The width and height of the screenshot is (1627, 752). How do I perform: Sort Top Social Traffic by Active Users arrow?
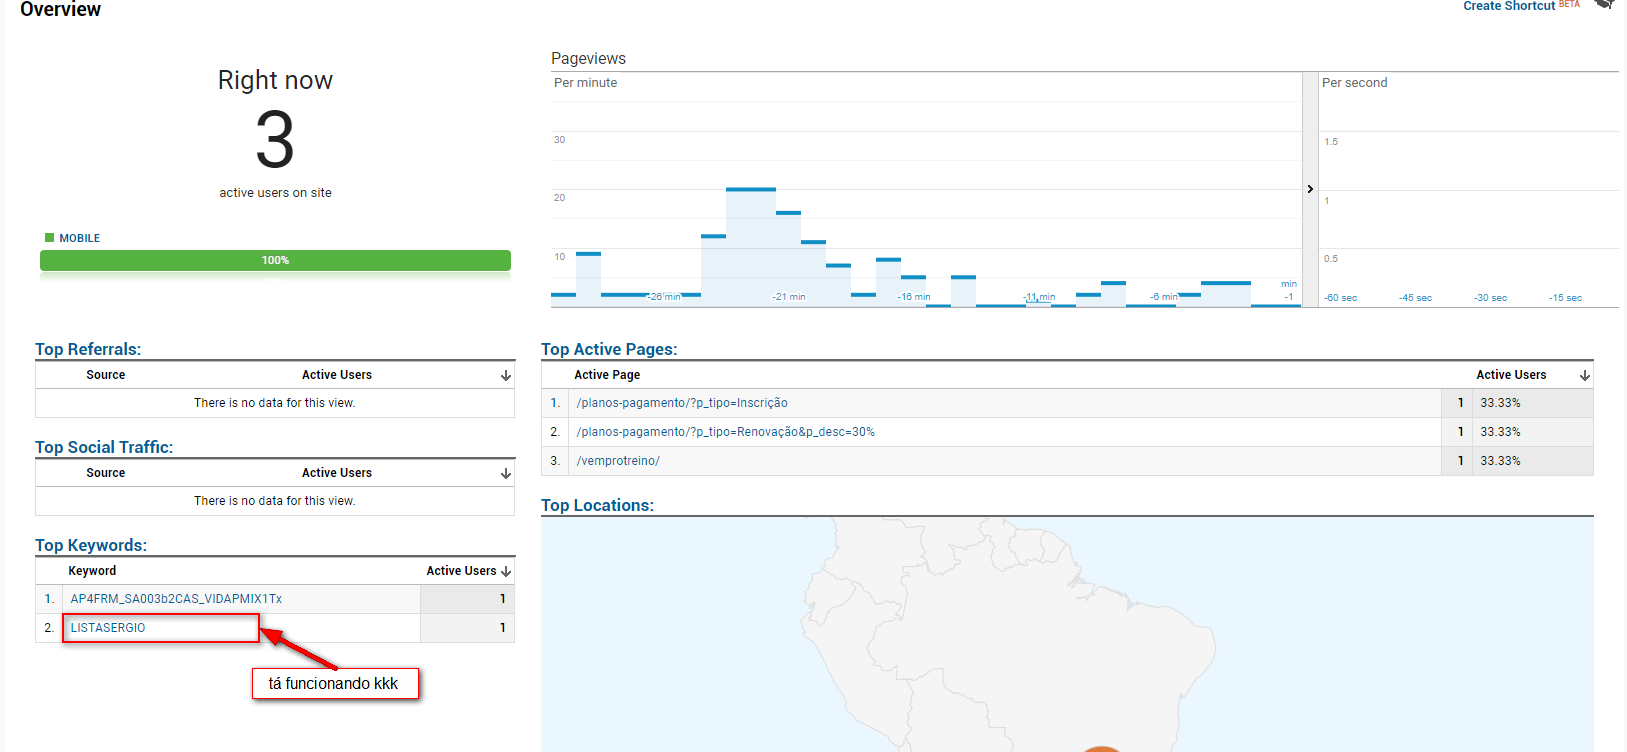[506, 474]
